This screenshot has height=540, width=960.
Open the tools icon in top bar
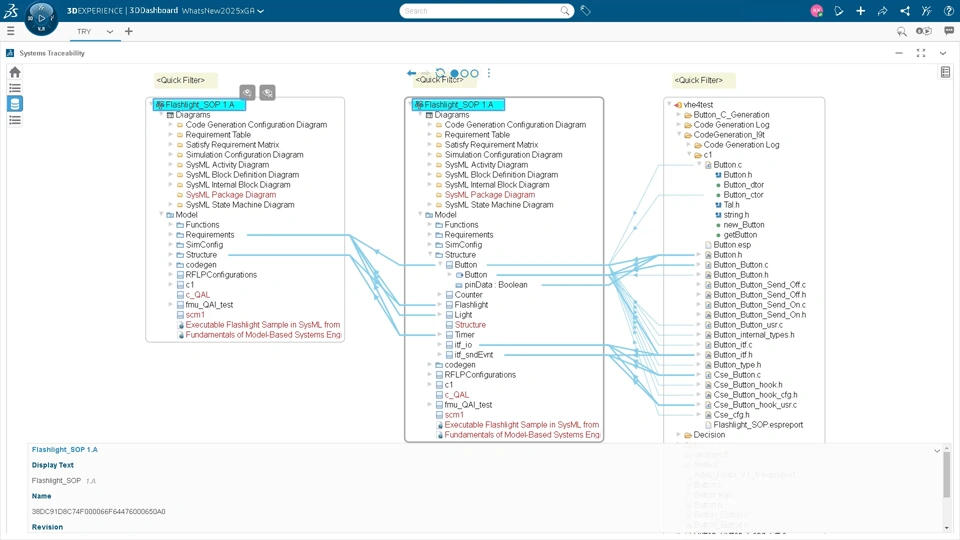(x=927, y=11)
